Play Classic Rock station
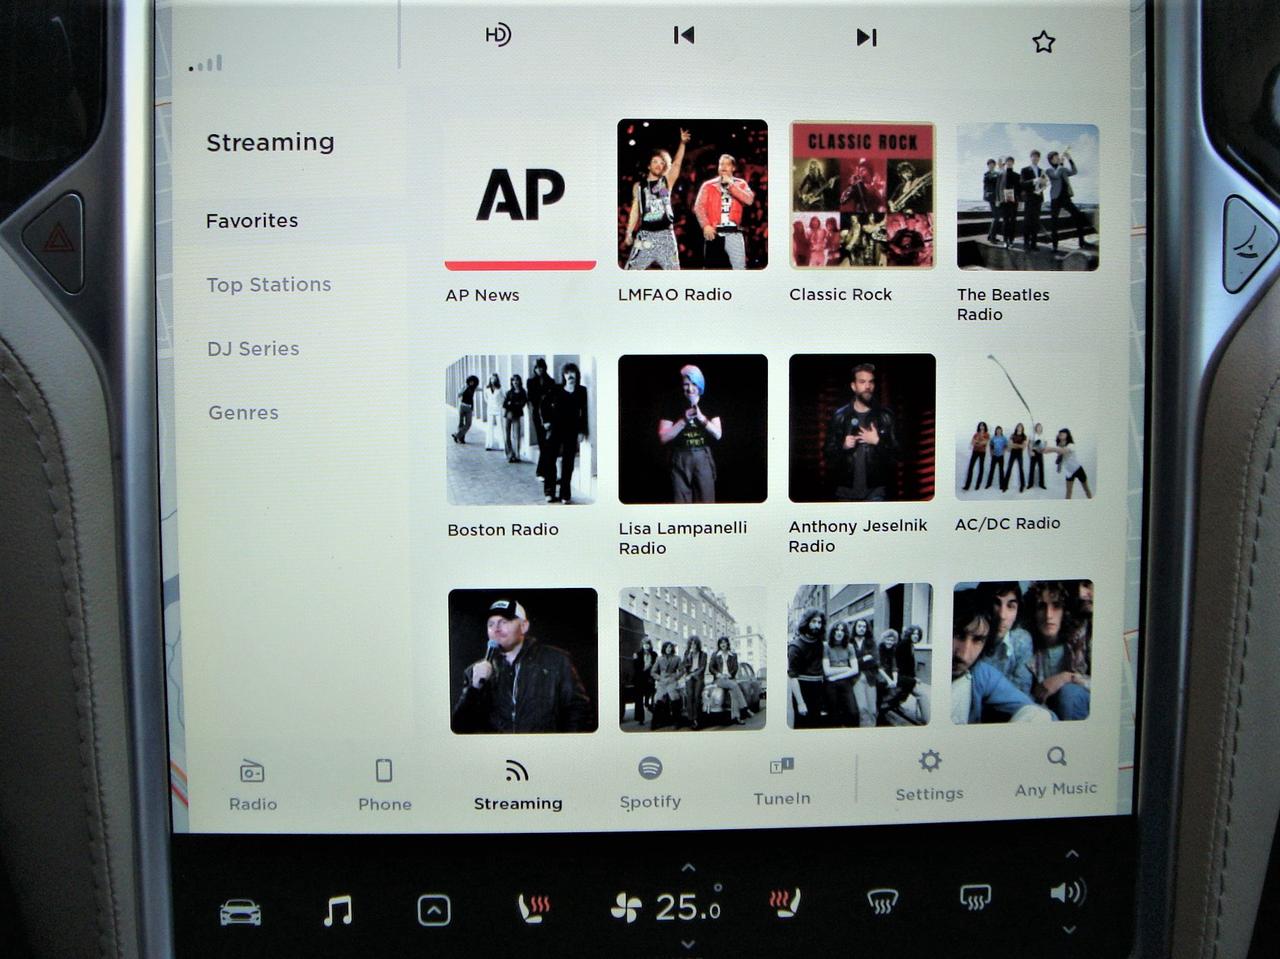Screen dimensions: 1280x959 click(x=862, y=195)
